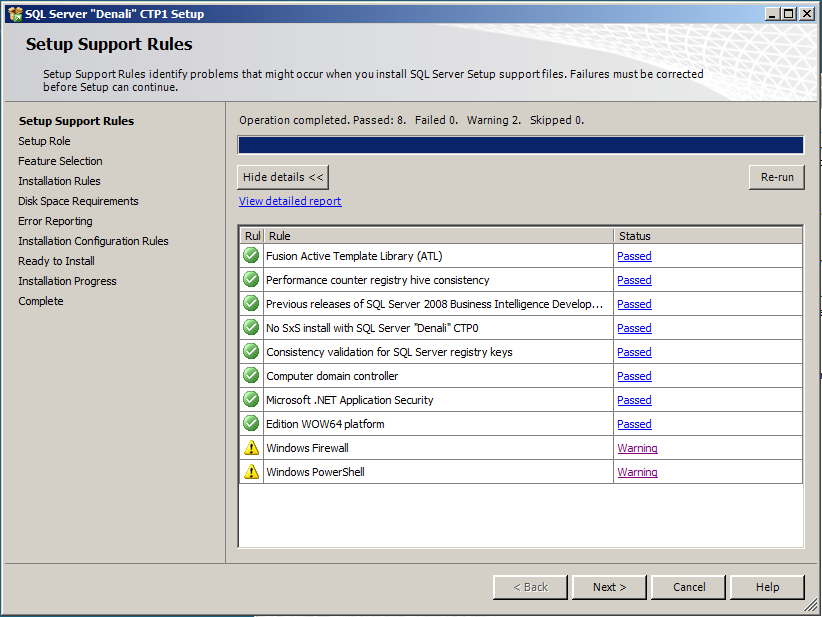Viewport: 822px width, 617px height.
Task: Click the green check icon beside Fusion Active Template Library
Action: pos(250,256)
